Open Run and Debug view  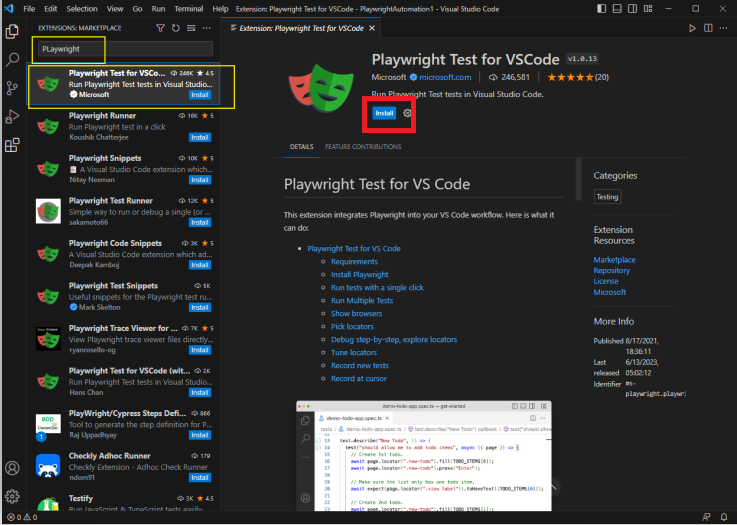pyautogui.click(x=12, y=116)
